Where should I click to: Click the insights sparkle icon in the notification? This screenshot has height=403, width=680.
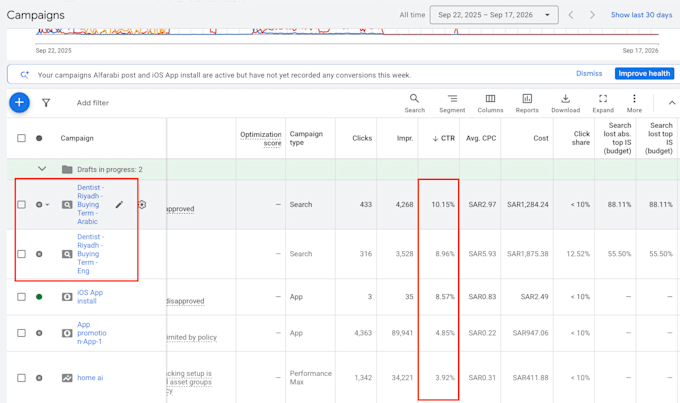point(25,75)
